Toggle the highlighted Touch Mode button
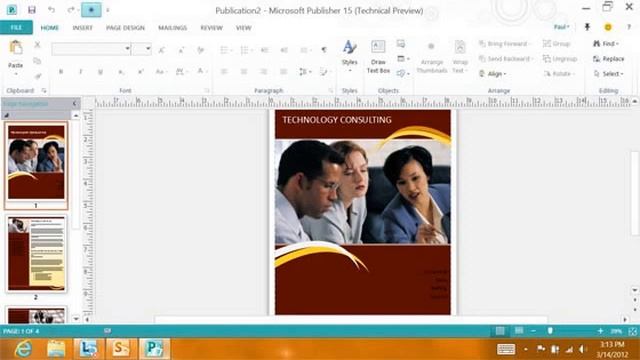Viewport: 640px width, 360px height. coord(91,10)
